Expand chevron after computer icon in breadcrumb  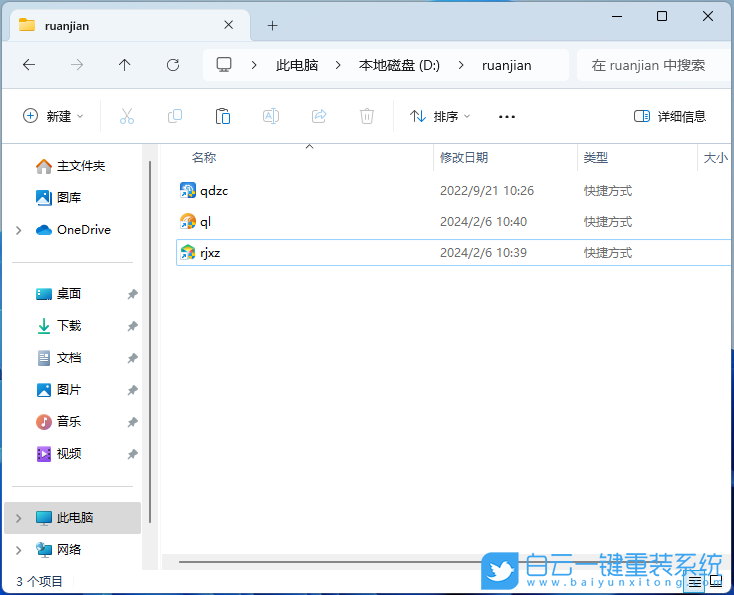(254, 65)
